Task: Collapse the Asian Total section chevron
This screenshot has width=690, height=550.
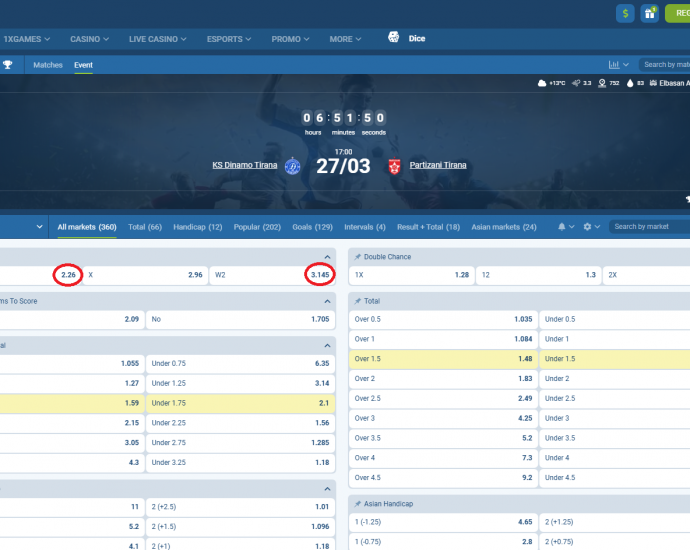Action: pyautogui.click(x=327, y=345)
